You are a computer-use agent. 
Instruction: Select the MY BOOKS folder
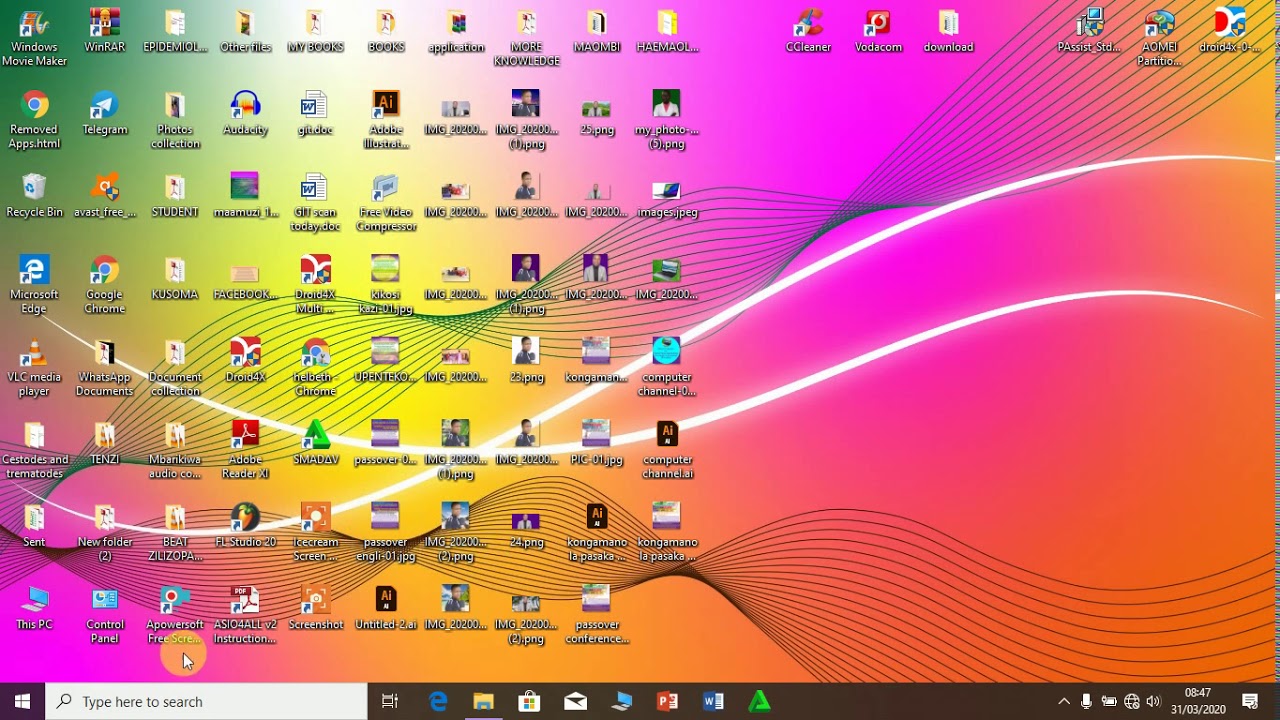click(x=316, y=31)
